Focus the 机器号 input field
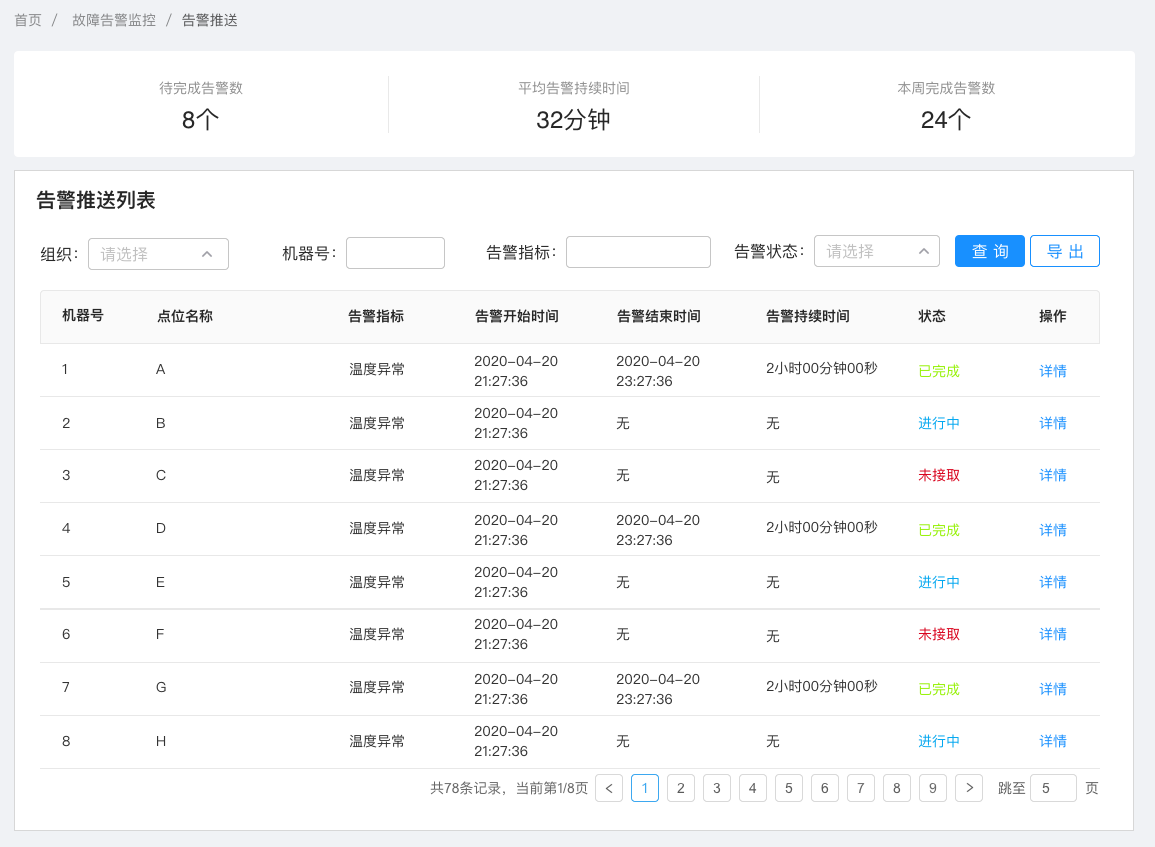 coord(395,253)
